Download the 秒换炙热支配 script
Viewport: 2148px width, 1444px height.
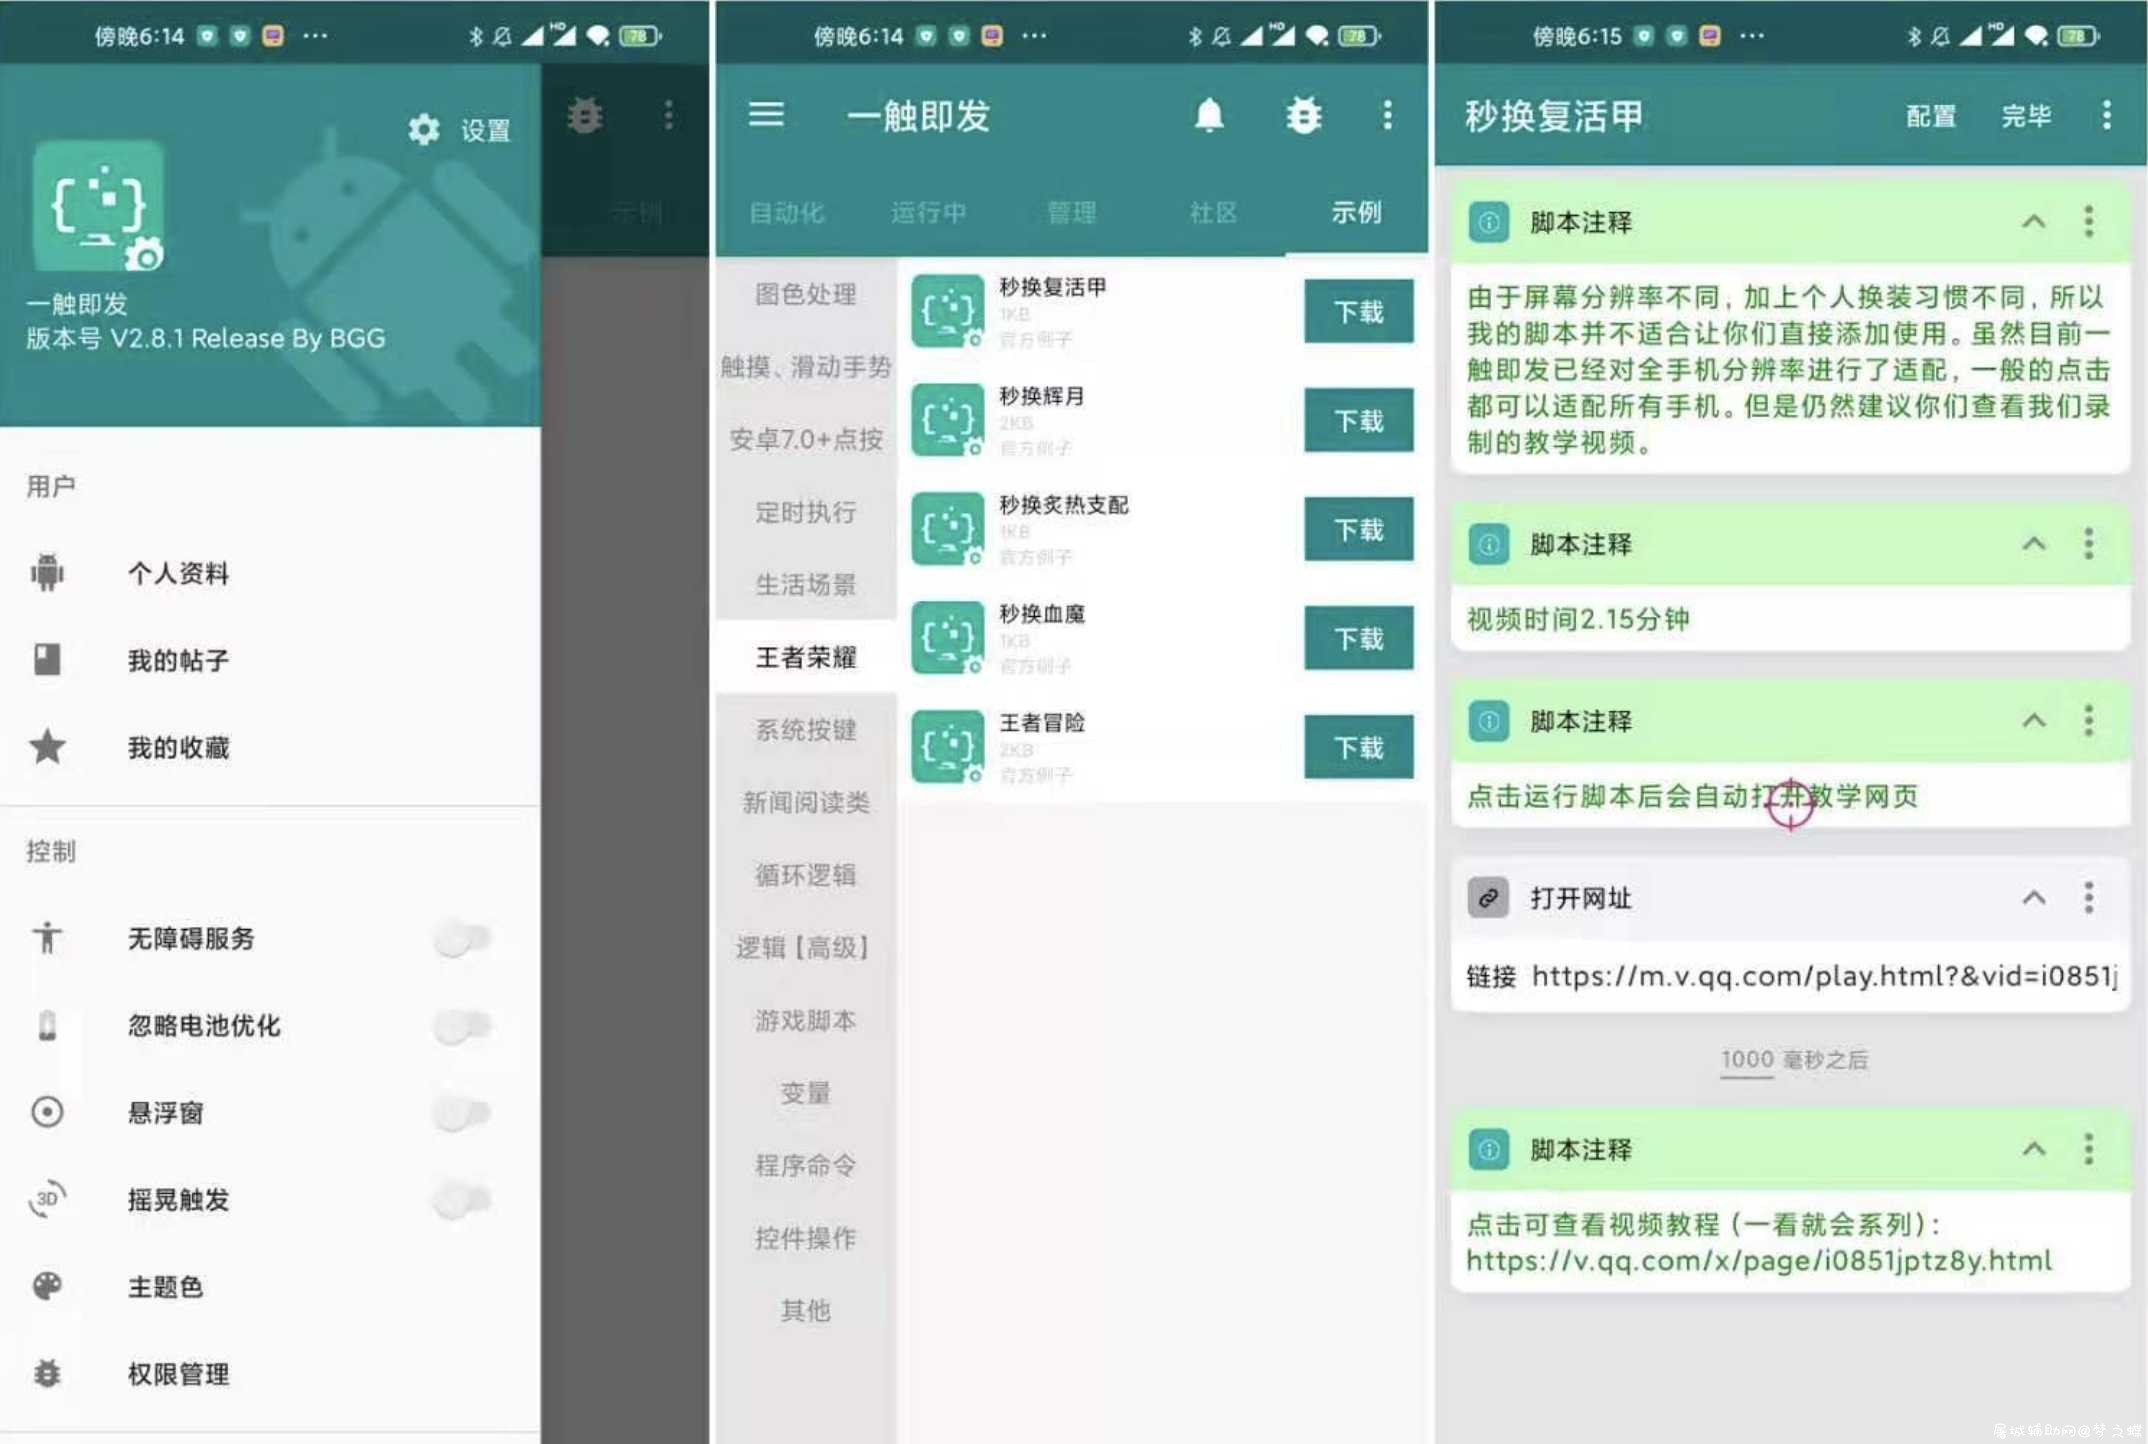point(1359,529)
